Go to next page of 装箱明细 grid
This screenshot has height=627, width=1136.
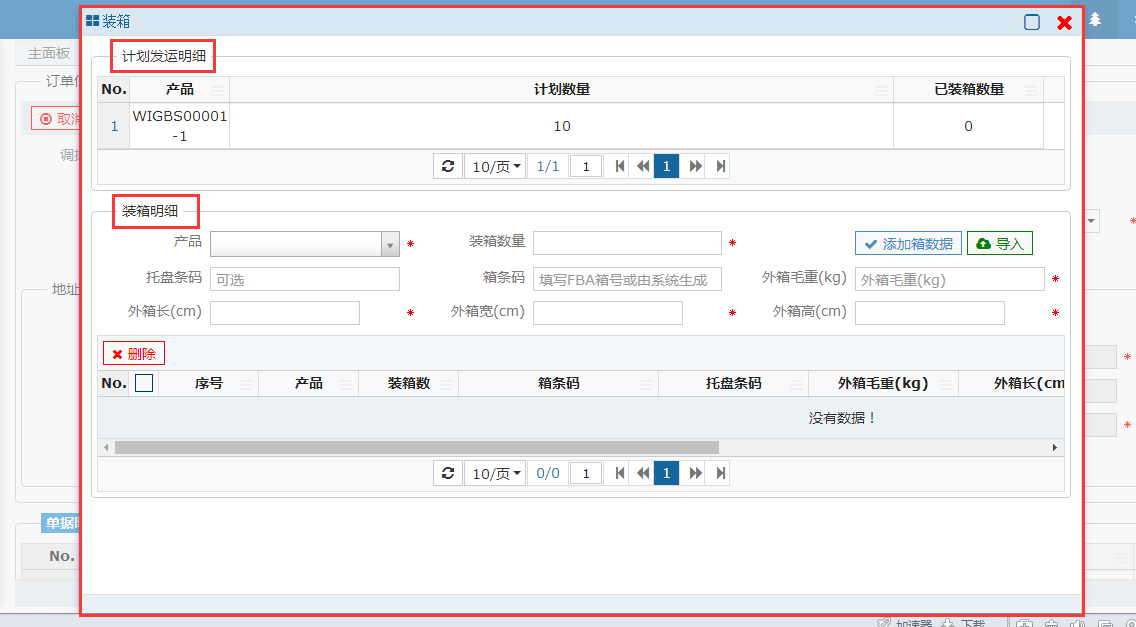(x=696, y=473)
